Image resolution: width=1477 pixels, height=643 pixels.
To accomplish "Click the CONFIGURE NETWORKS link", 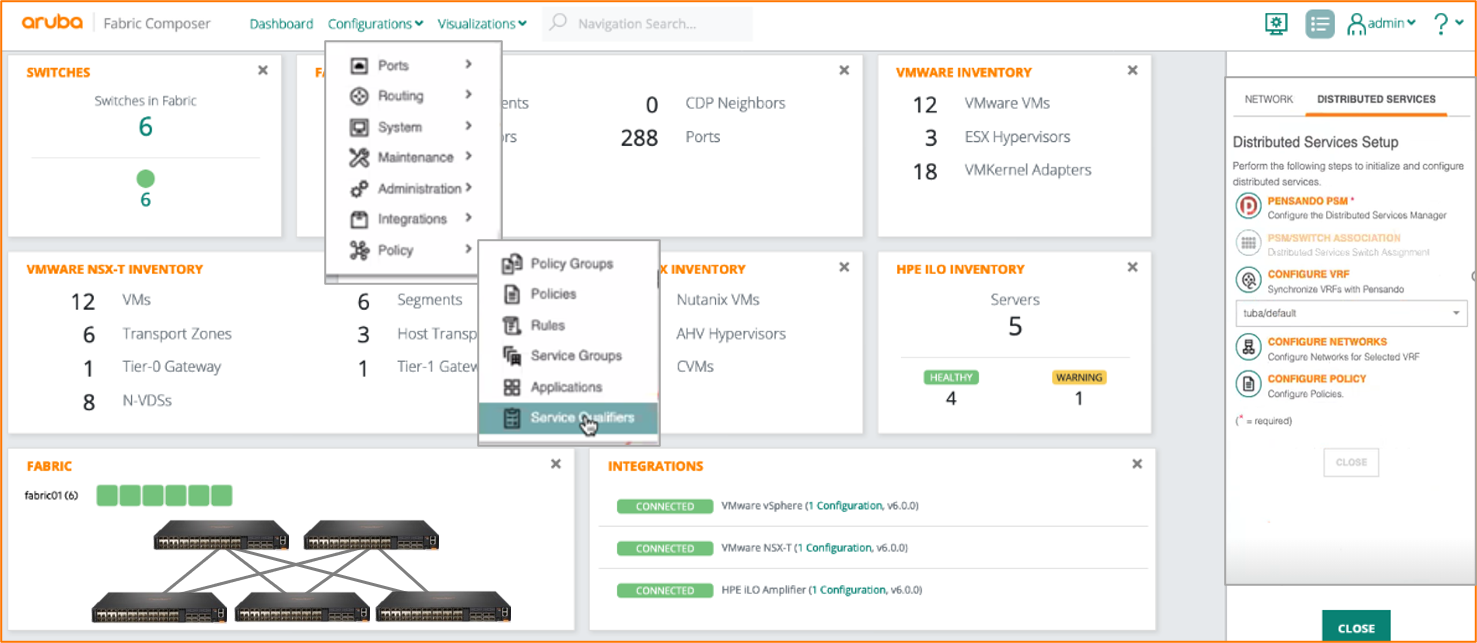I will [1327, 342].
